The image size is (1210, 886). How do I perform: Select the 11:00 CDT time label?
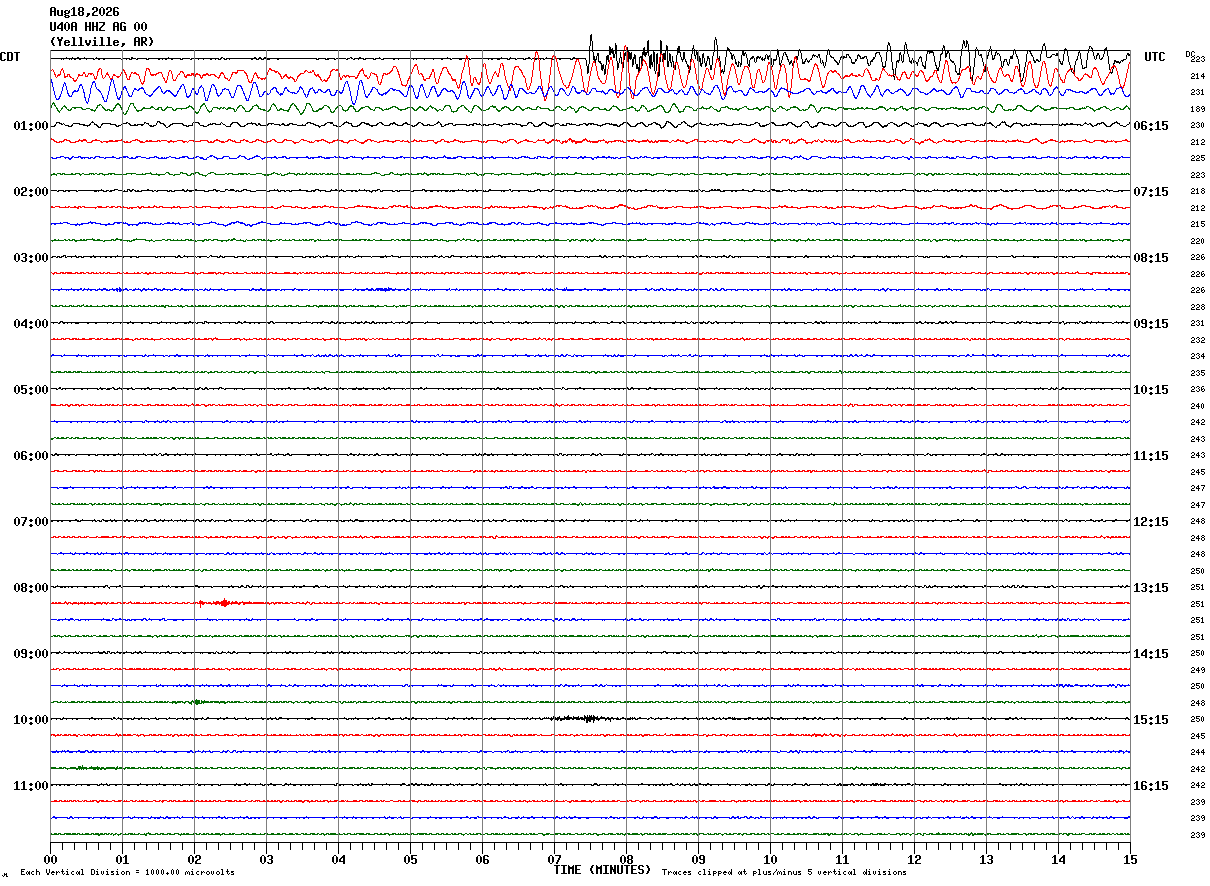(31, 786)
